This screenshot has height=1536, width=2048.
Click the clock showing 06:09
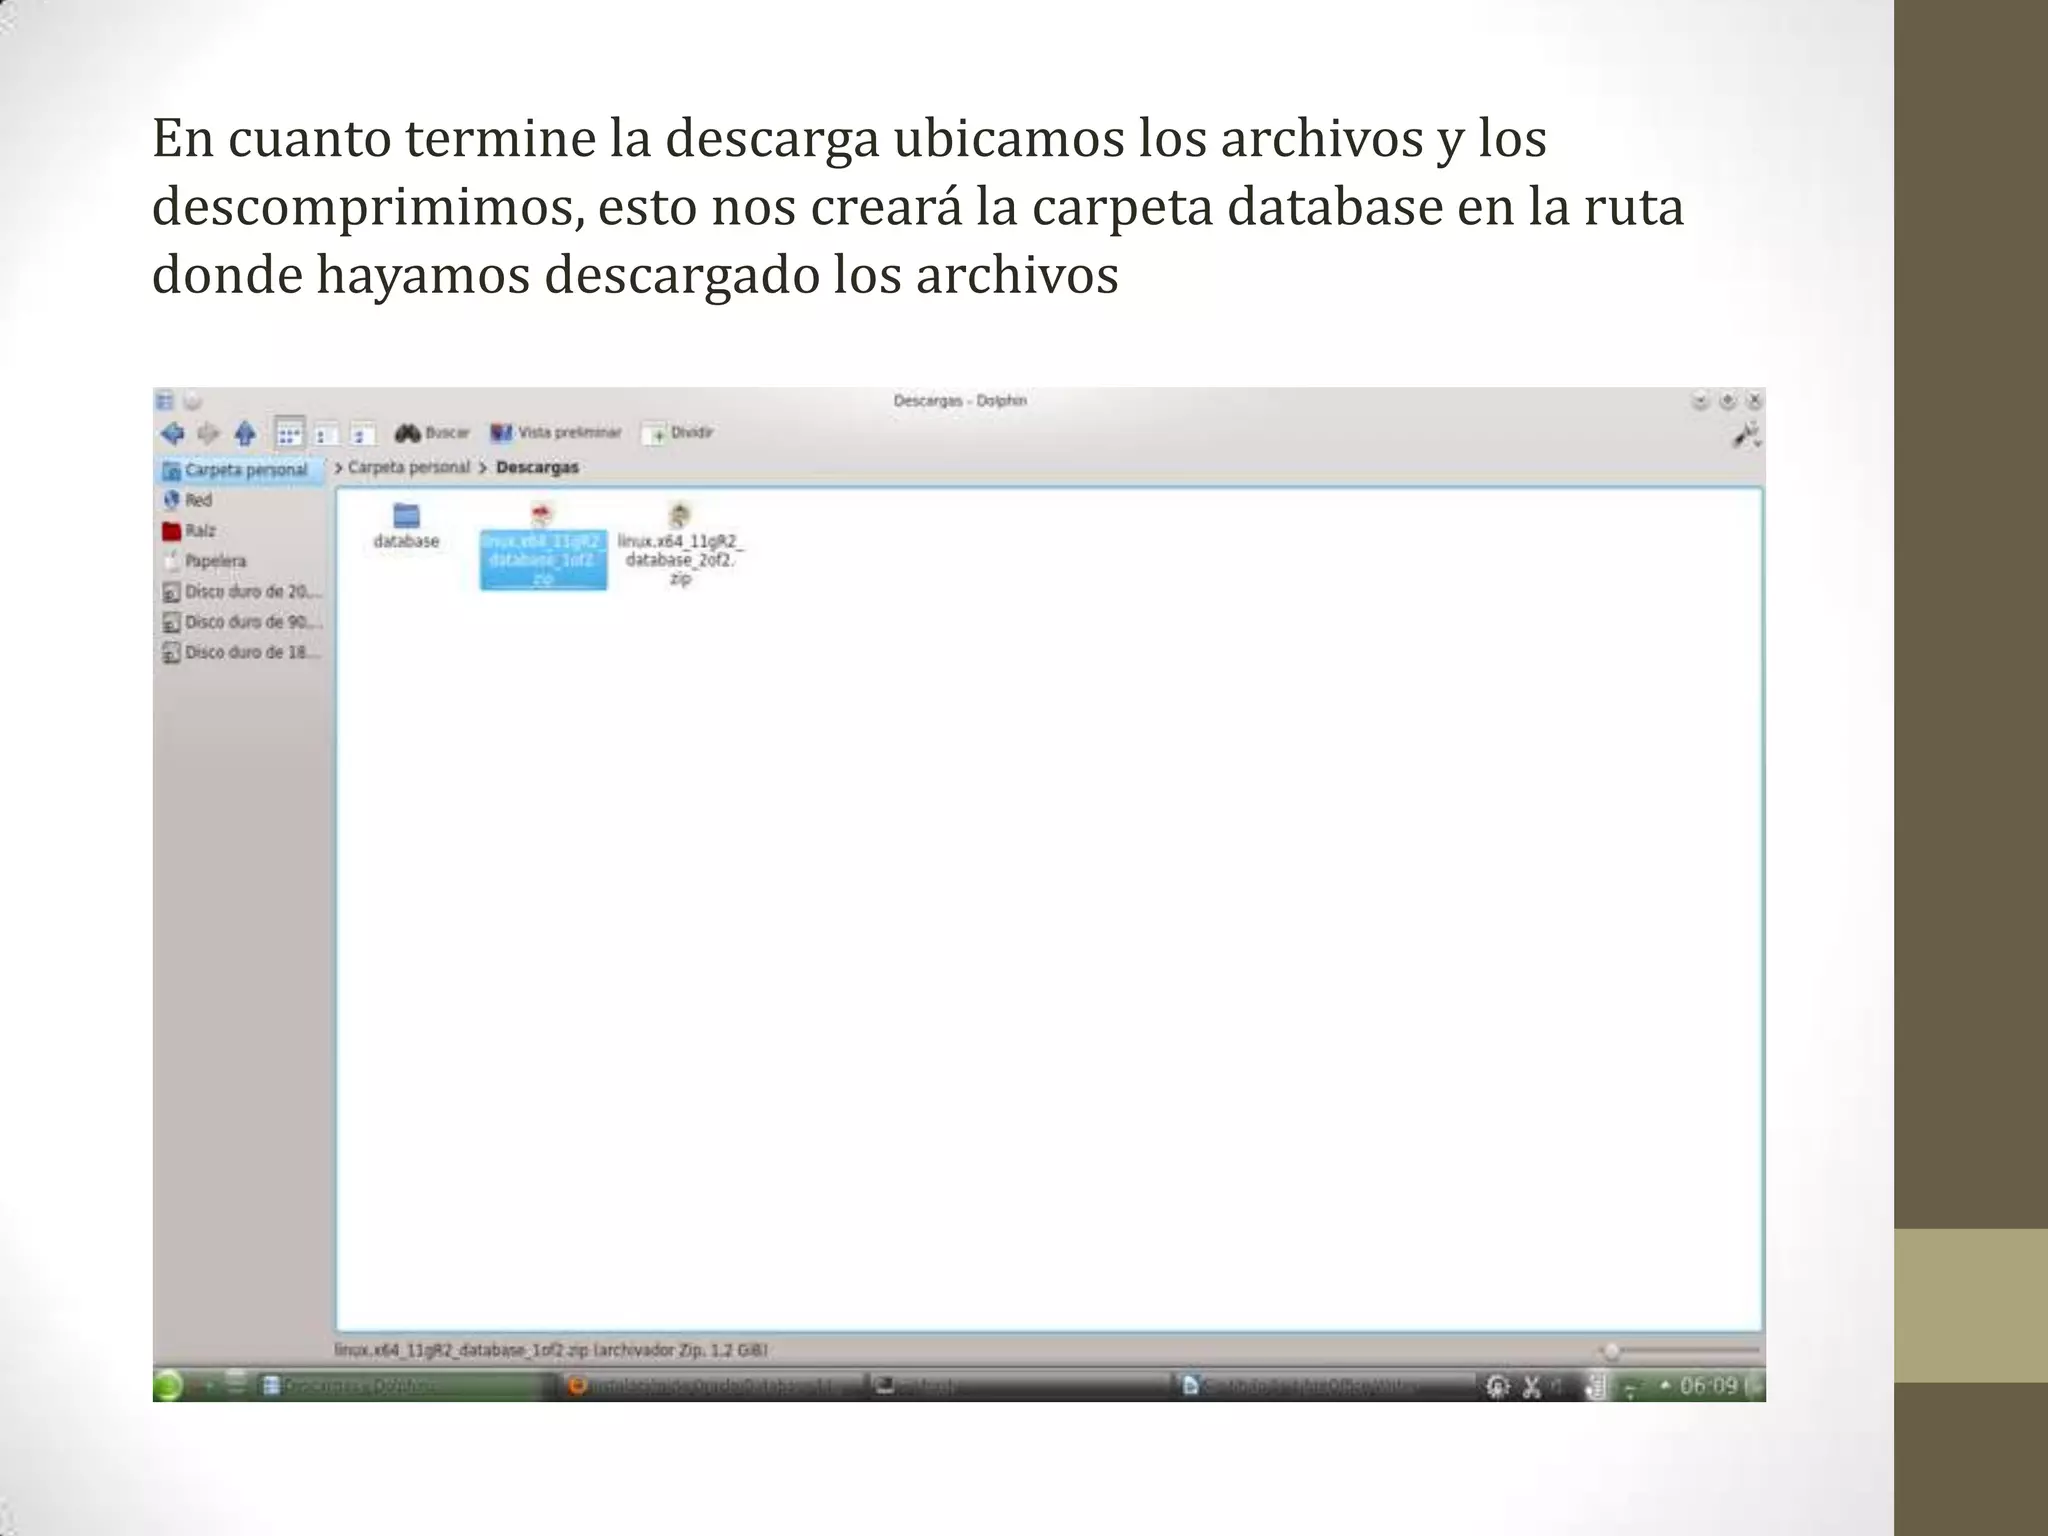coord(1708,1386)
